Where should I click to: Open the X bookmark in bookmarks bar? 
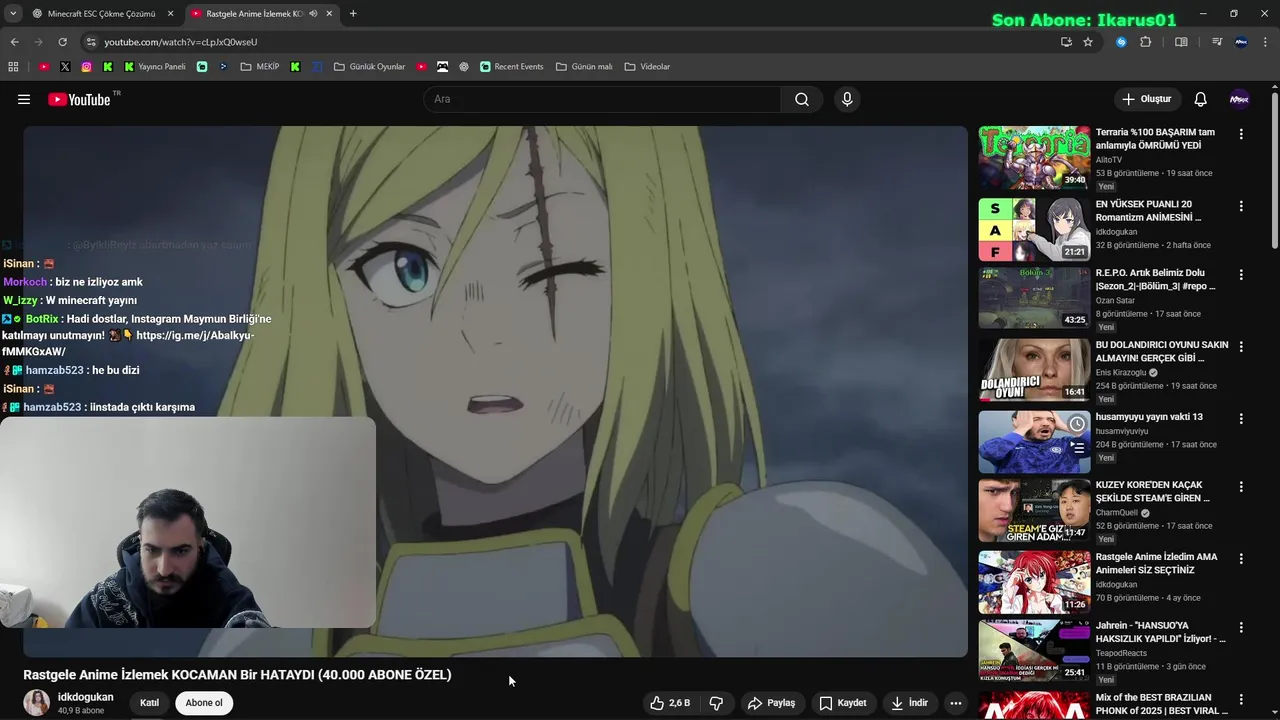click(x=65, y=67)
